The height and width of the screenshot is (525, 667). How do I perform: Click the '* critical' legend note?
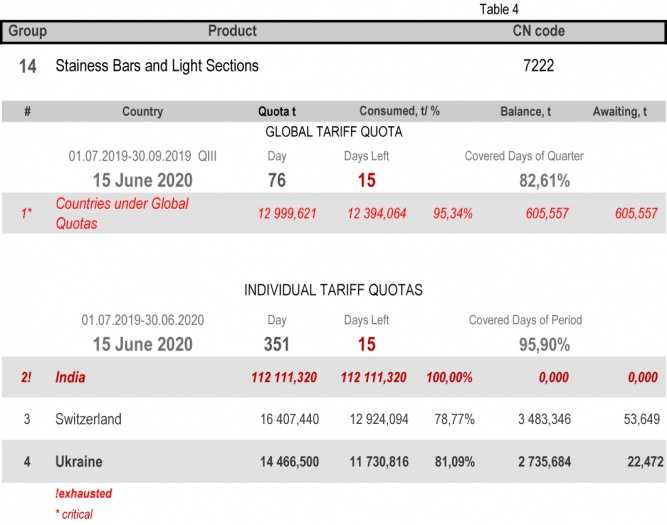[x=74, y=514]
